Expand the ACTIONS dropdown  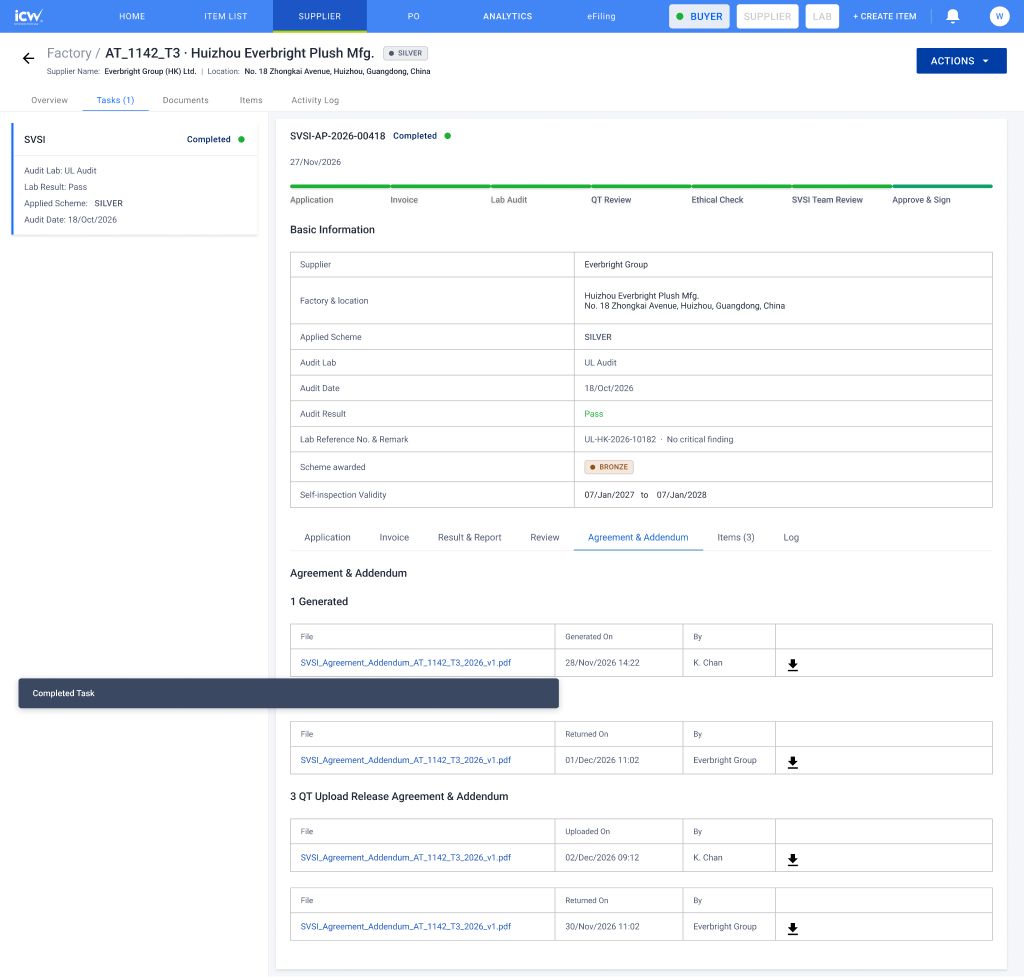point(961,61)
